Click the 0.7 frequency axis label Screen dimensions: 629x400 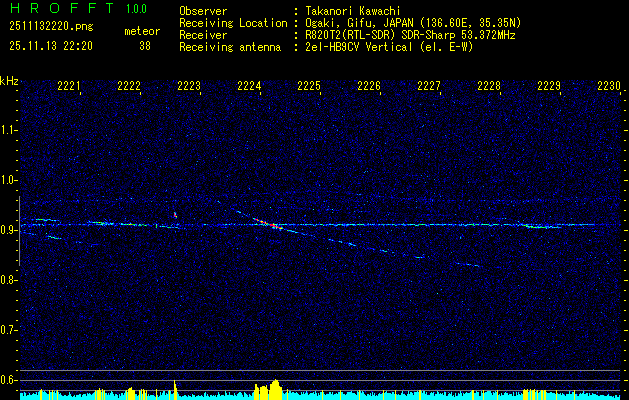pyautogui.click(x=9, y=330)
